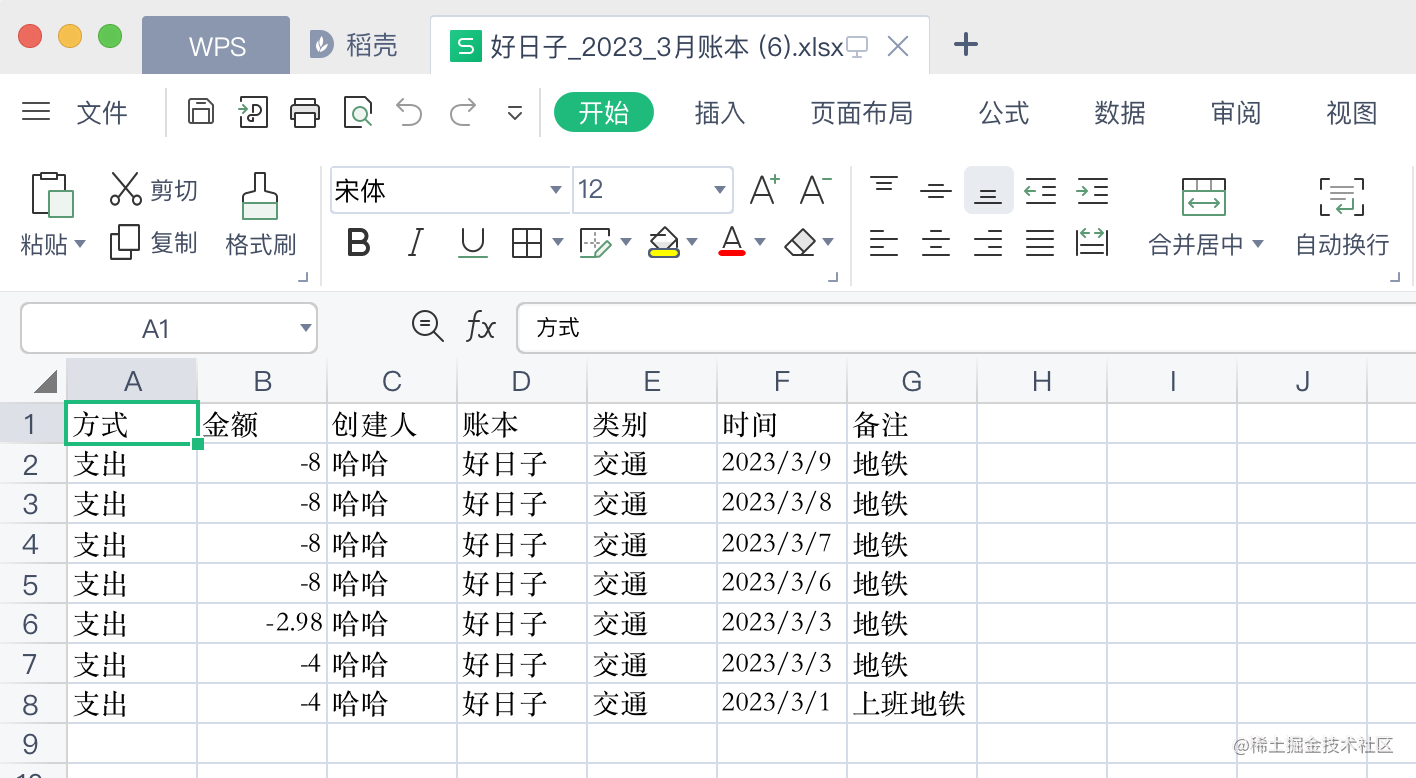Expand the 合并居中 dropdown arrow

1258,244
